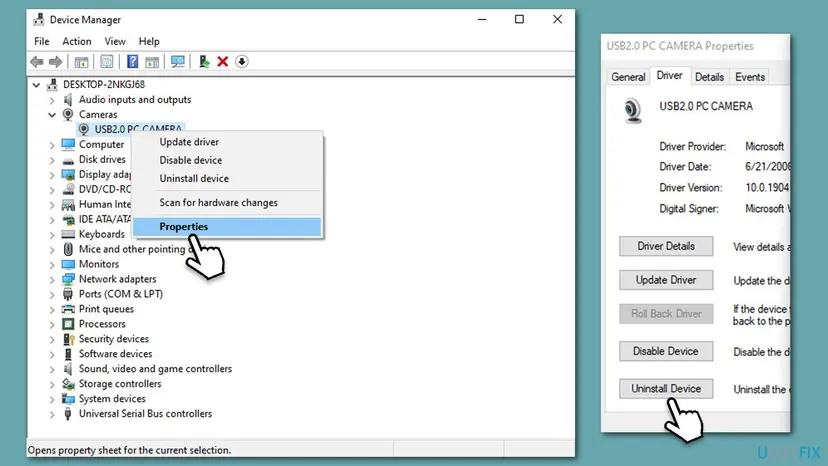
Task: Click the Keyboards category icon
Action: pos(68,234)
